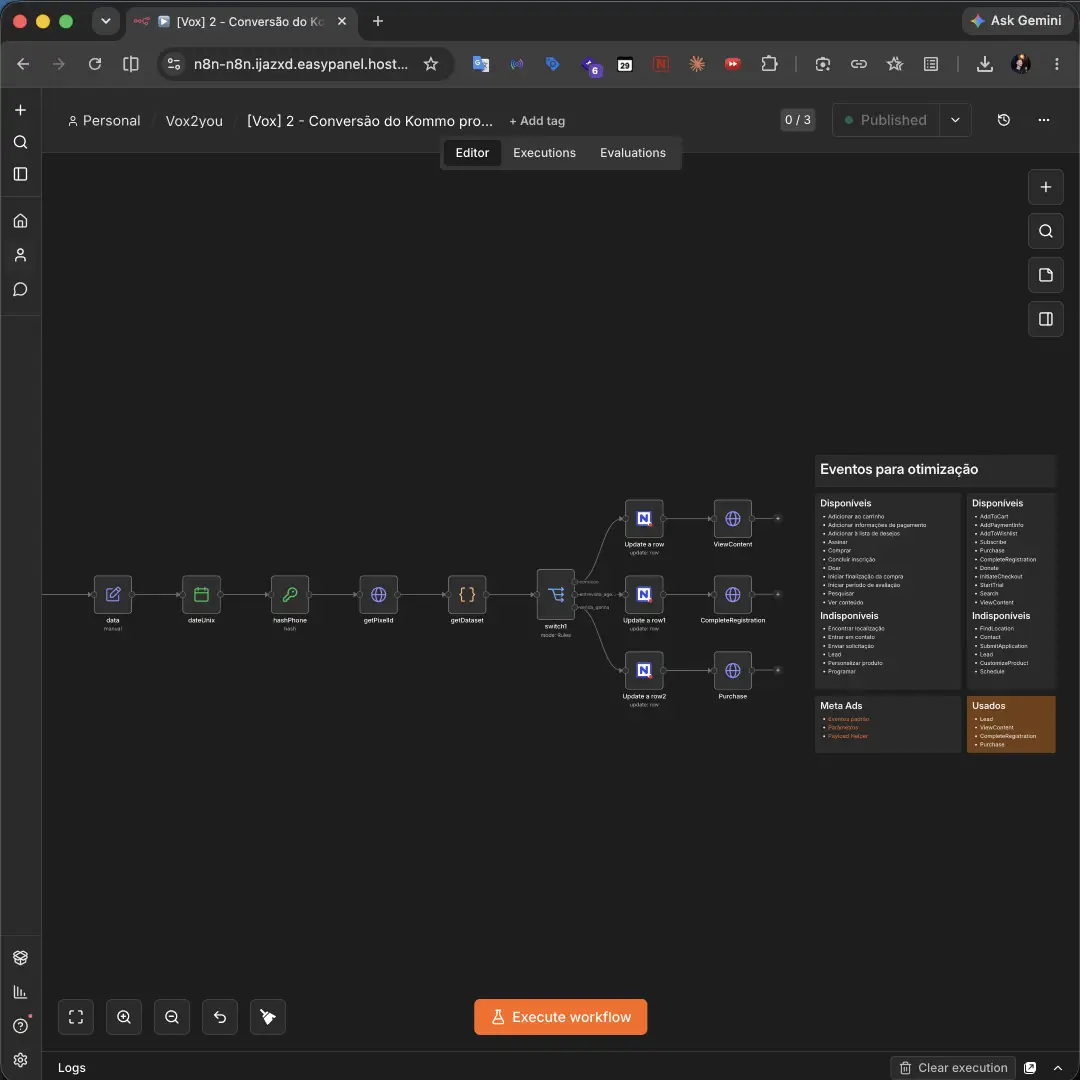Open the workflow three-dots options menu
This screenshot has width=1080, height=1080.
click(x=1044, y=120)
